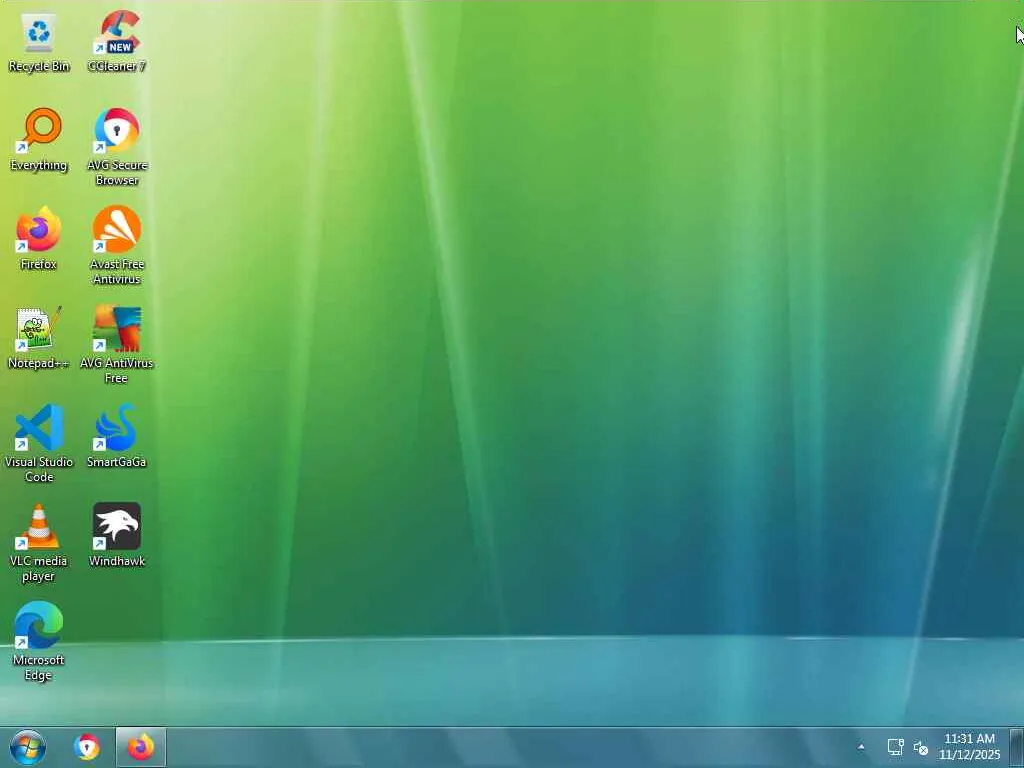Select the Visual Studio Code shortcut
Image resolution: width=1024 pixels, height=768 pixels.
coord(39,444)
